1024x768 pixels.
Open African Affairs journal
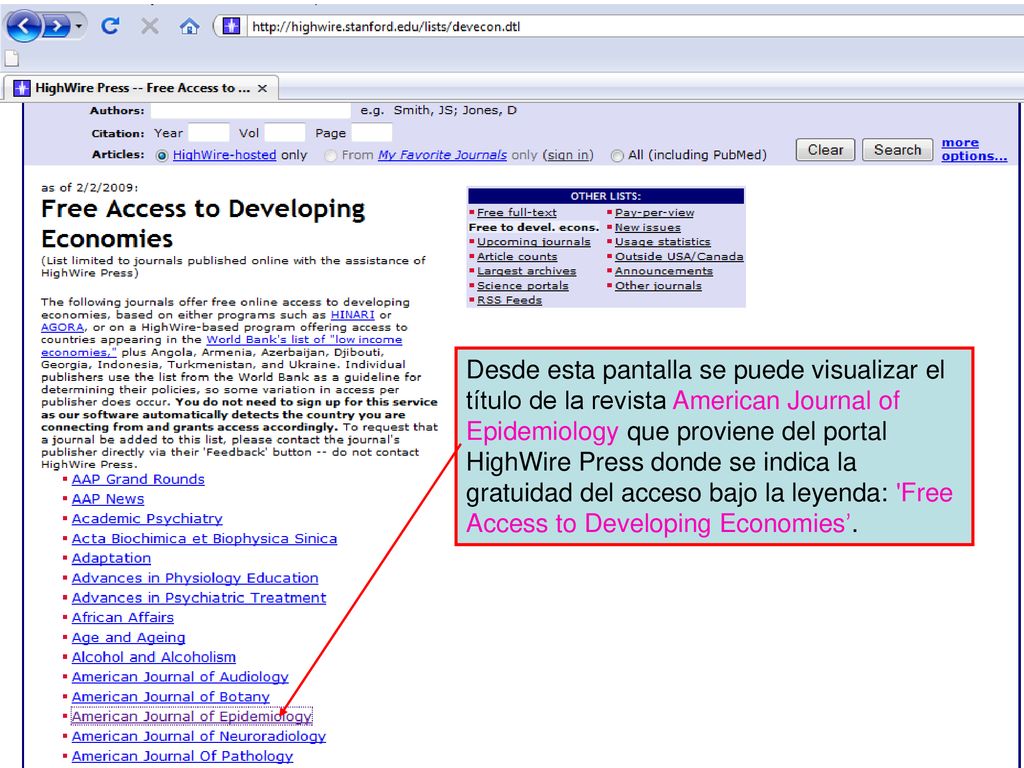click(123, 617)
